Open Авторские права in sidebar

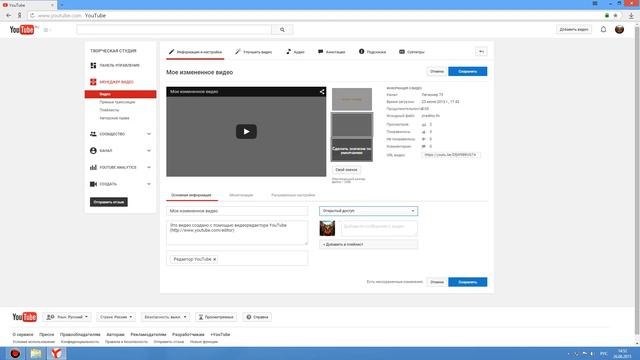pos(114,118)
